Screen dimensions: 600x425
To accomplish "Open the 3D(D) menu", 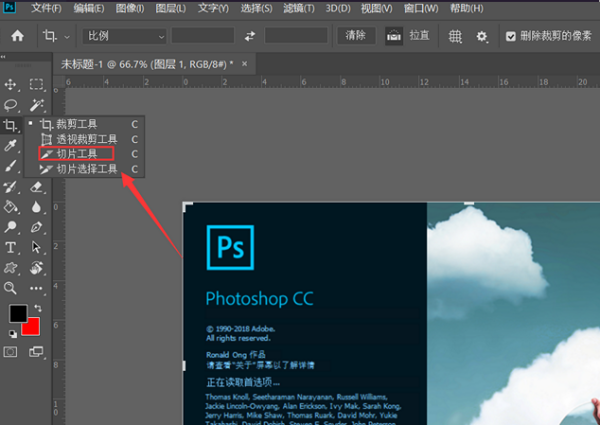I will point(338,8).
